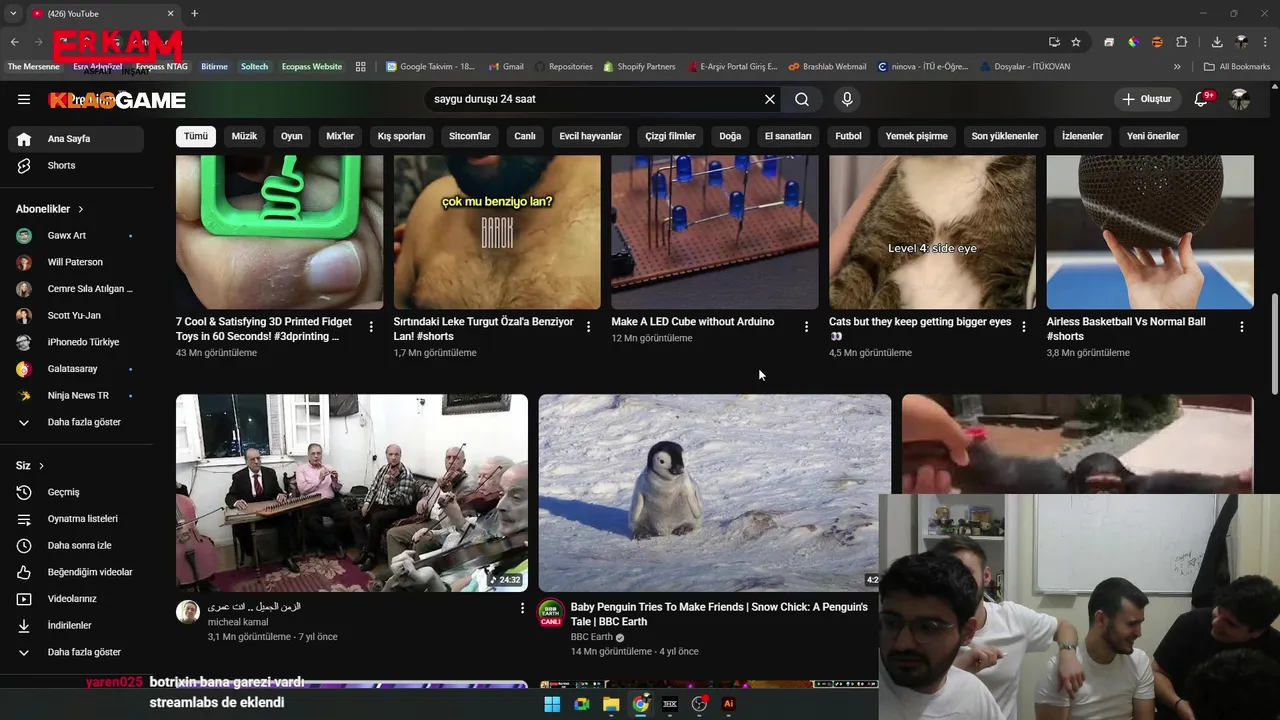
Task: Open Beğendiğim videolar liked videos
Action: click(x=76, y=572)
